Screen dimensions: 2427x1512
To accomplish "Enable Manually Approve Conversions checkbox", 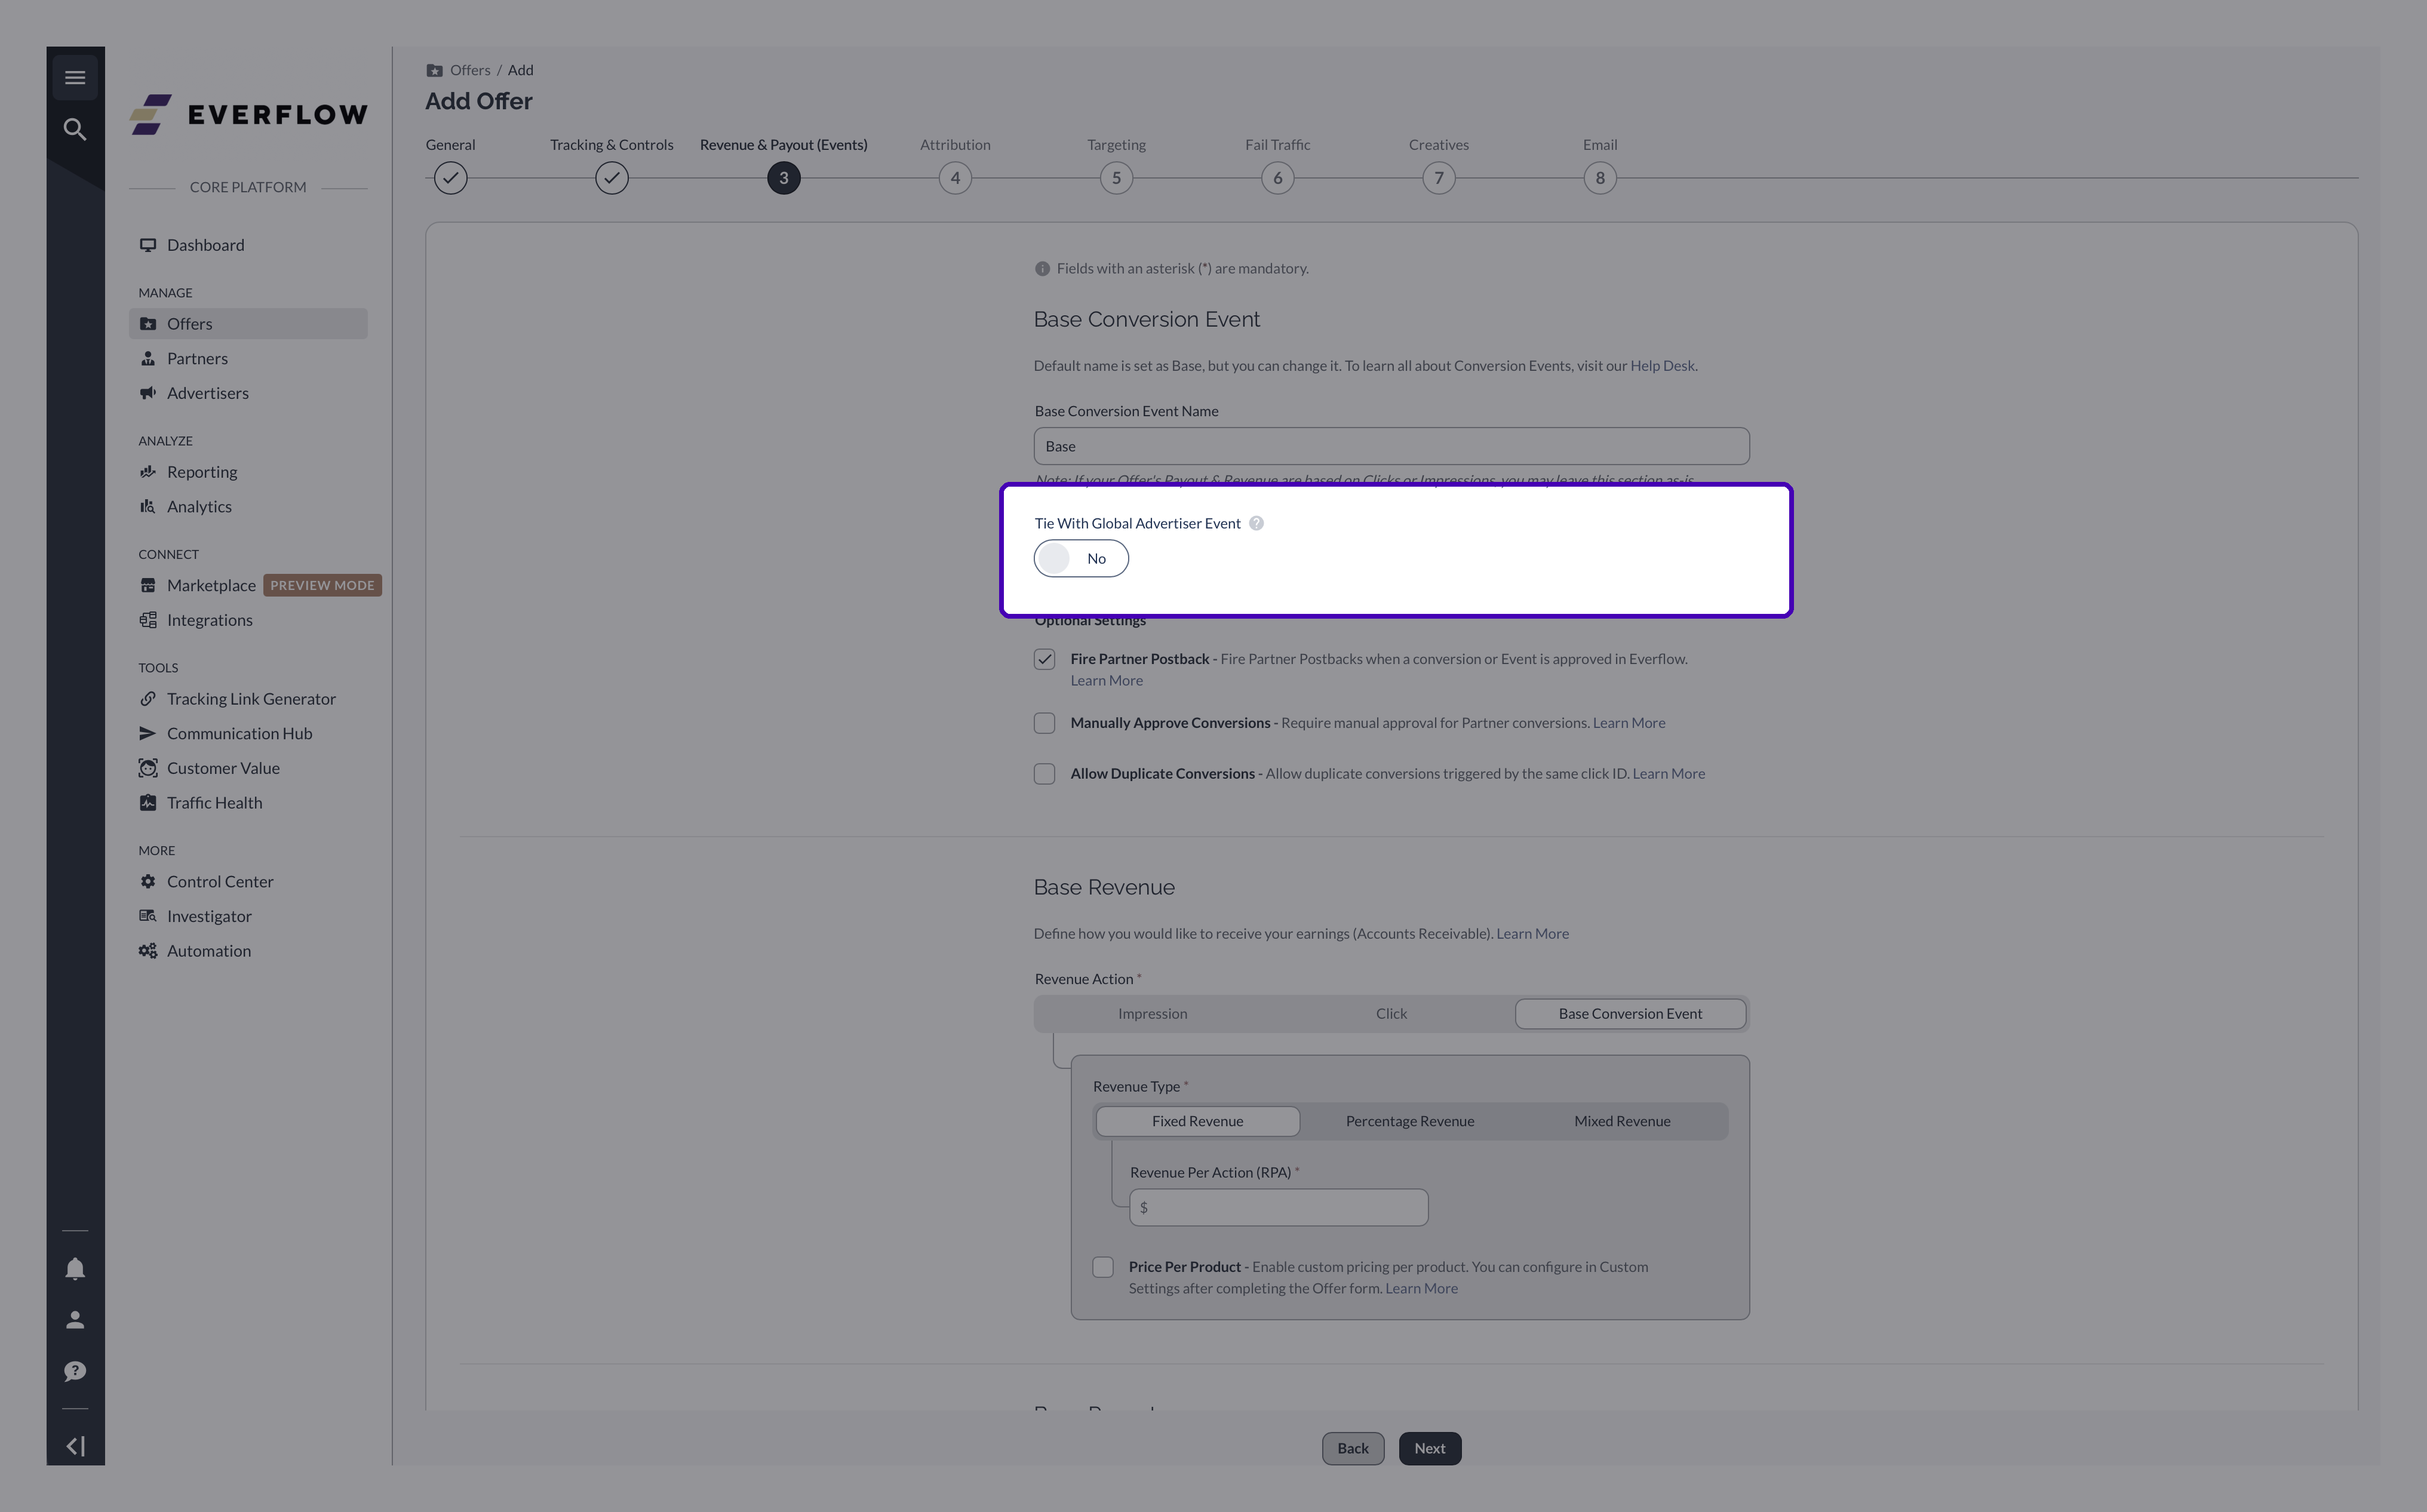I will tap(1044, 723).
